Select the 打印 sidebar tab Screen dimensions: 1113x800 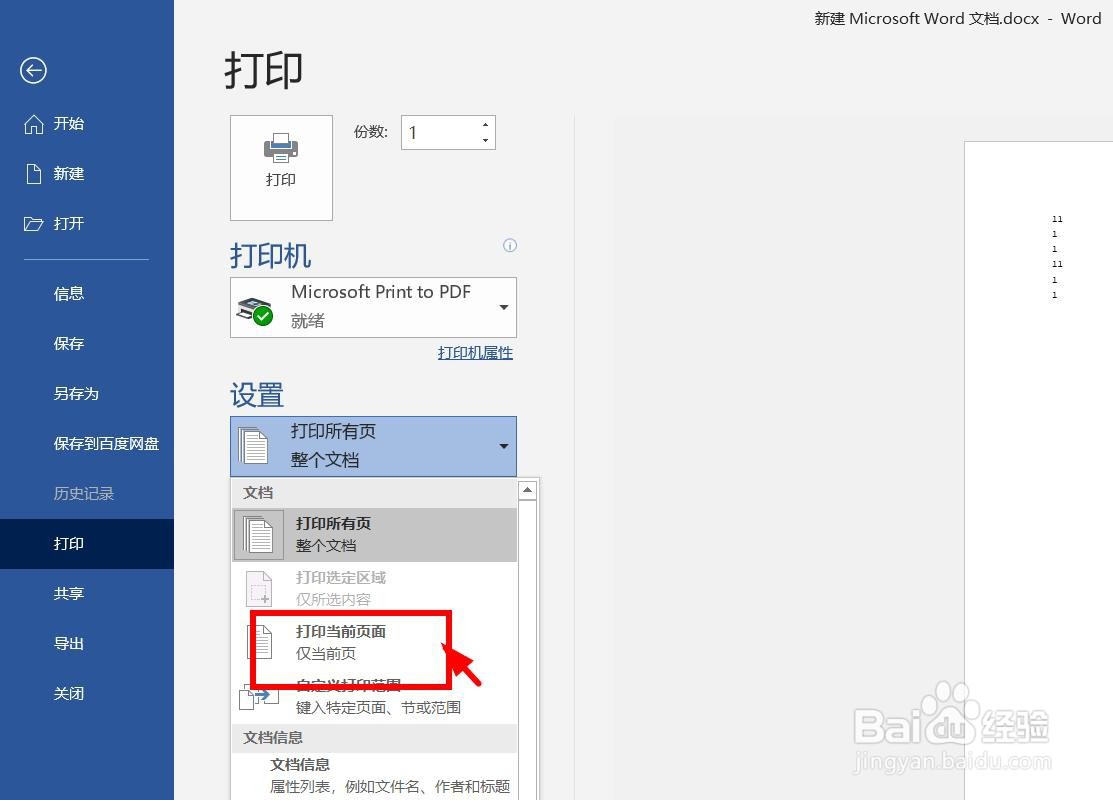(87, 544)
